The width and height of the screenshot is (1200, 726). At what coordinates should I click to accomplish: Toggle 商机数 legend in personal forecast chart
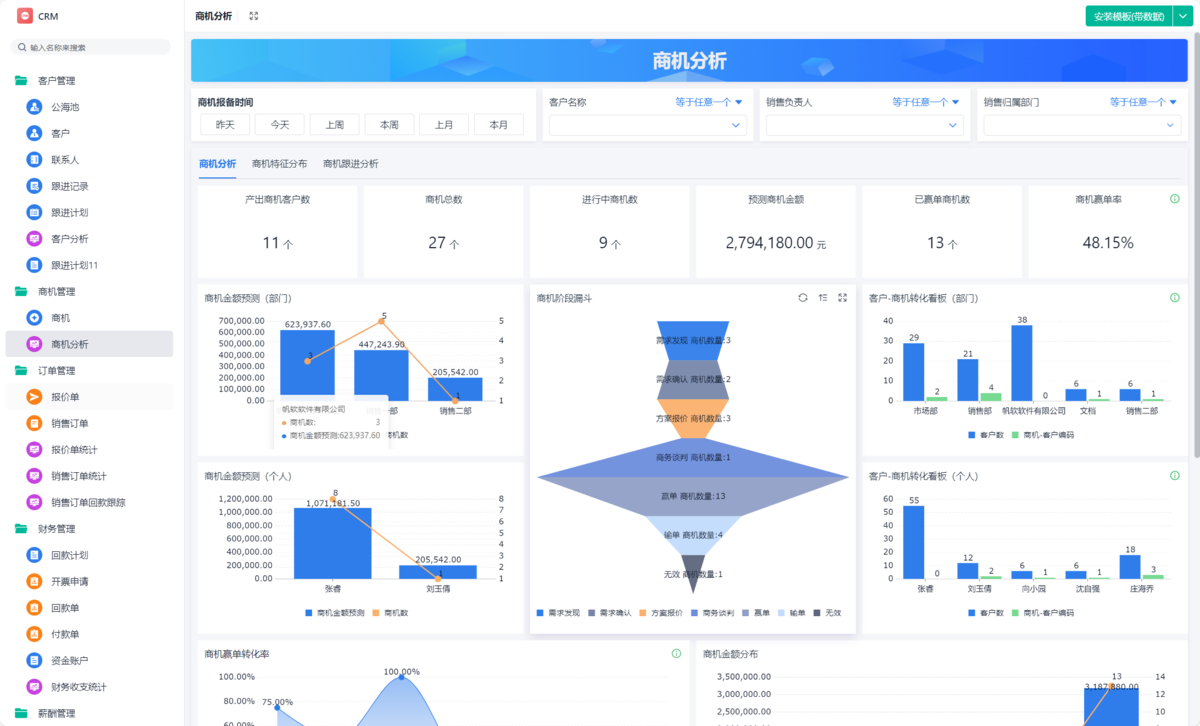pos(390,613)
